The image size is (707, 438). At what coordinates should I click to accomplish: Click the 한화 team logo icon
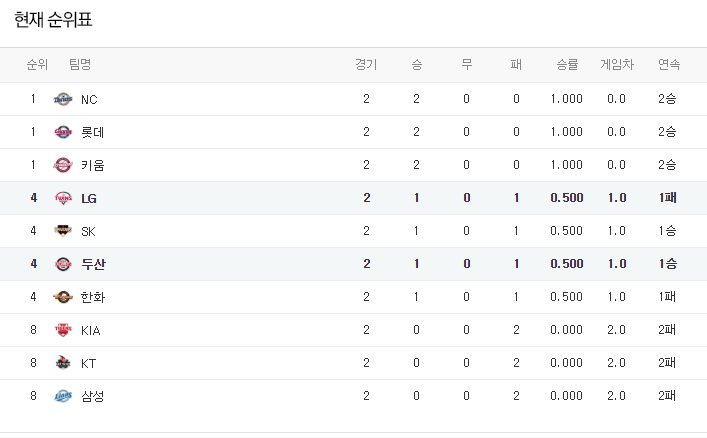(x=63, y=297)
